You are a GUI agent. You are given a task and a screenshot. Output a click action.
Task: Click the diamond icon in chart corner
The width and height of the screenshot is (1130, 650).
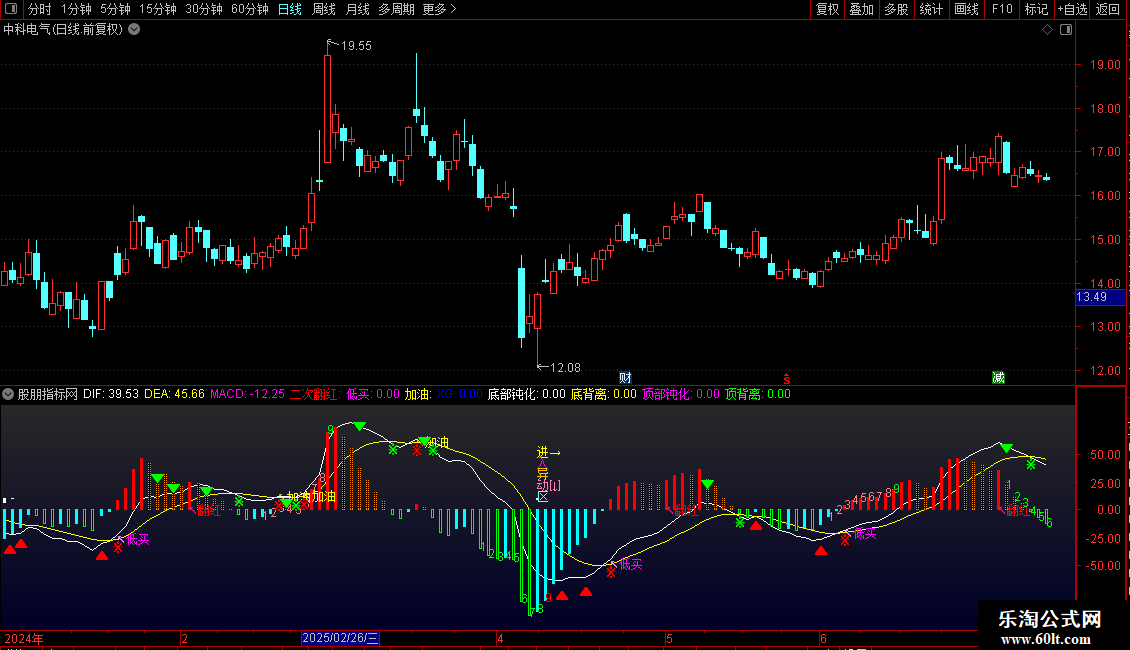pyautogui.click(x=1048, y=30)
